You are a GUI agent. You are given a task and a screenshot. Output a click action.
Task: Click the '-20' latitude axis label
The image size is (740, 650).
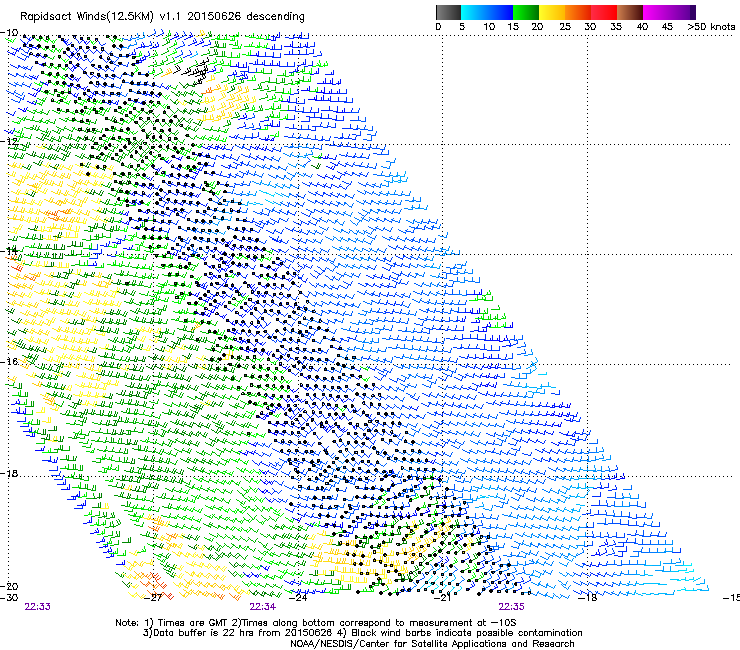click(9, 586)
